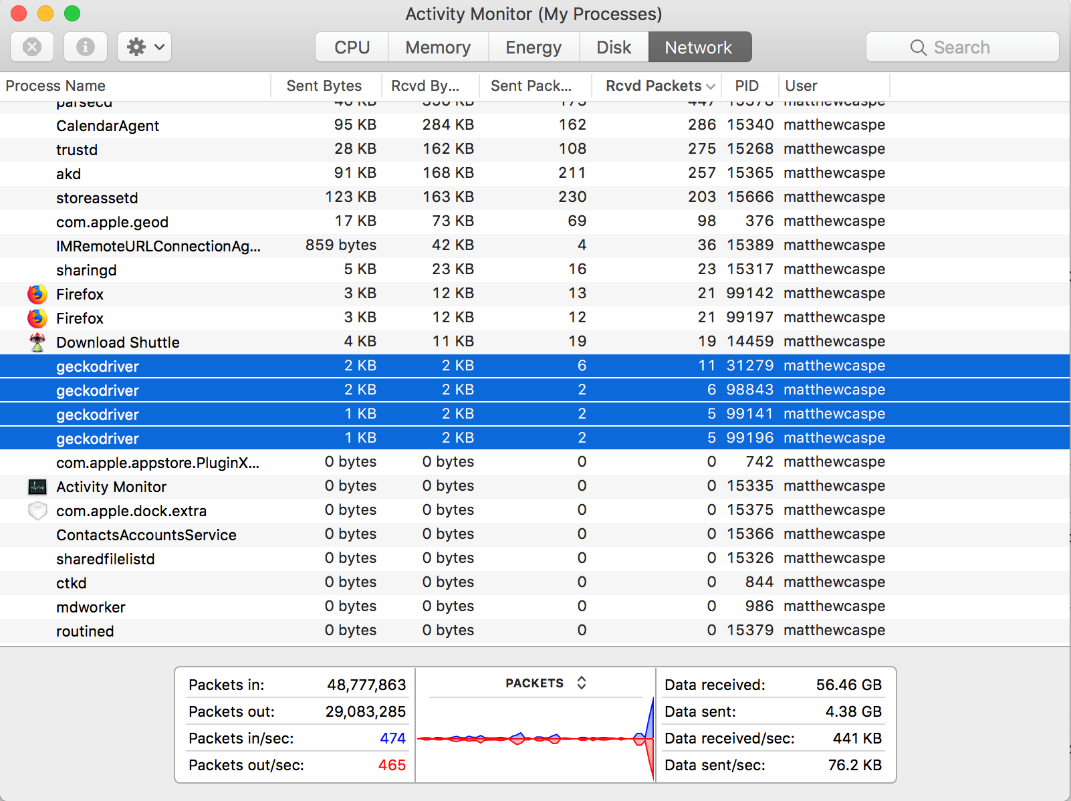Open process info inspector icon
This screenshot has height=801, width=1071.
[86, 47]
